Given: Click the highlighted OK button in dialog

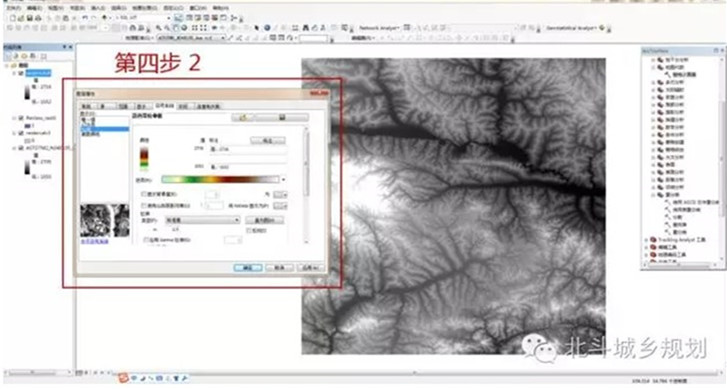Looking at the screenshot, I should [248, 268].
